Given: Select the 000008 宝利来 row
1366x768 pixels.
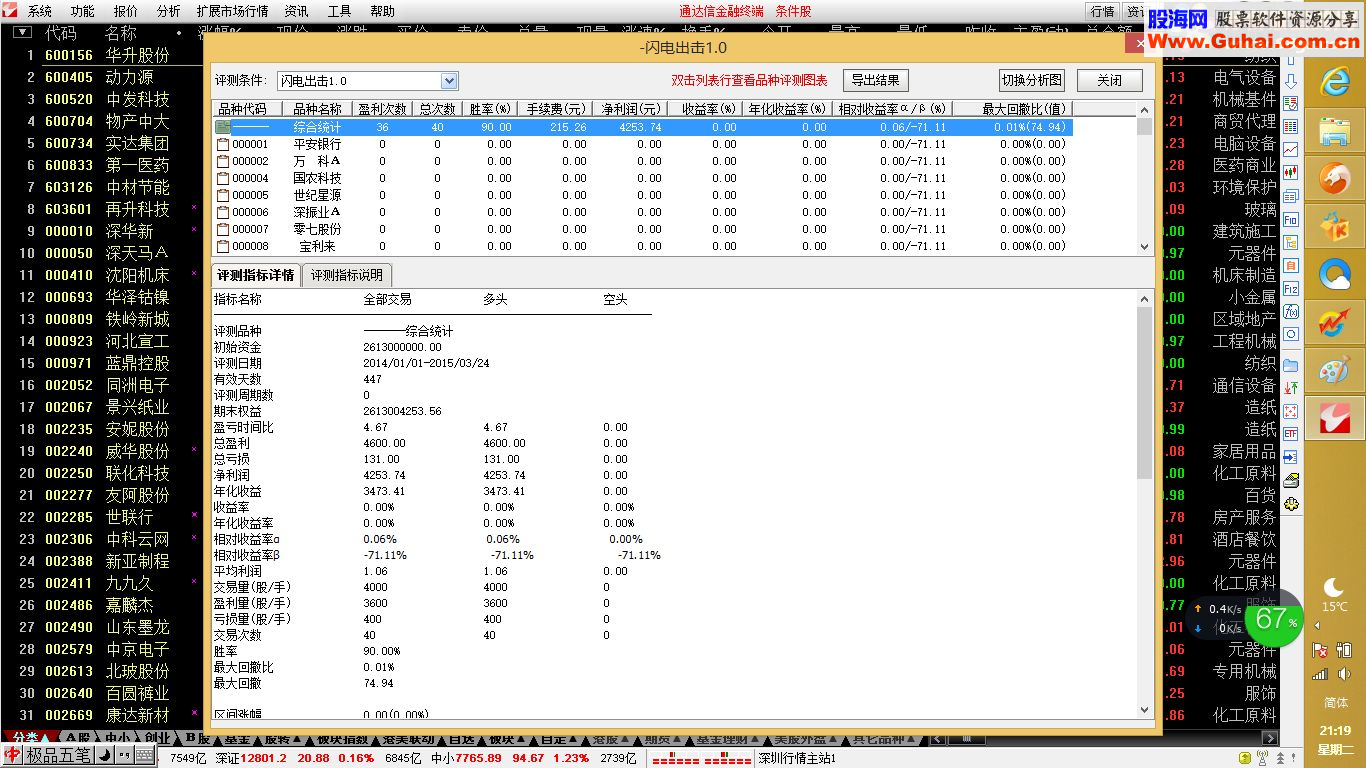Looking at the screenshot, I should (x=641, y=246).
